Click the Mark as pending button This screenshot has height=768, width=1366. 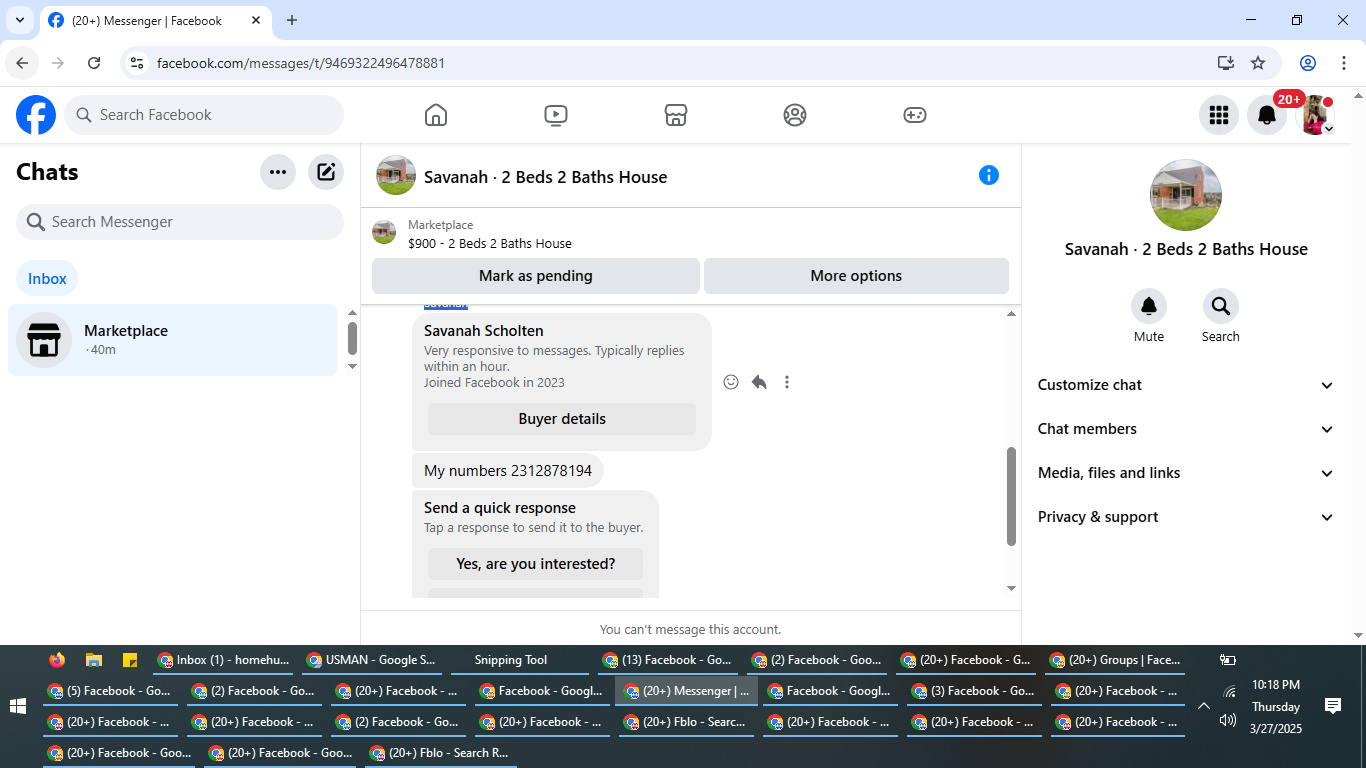pyautogui.click(x=536, y=276)
